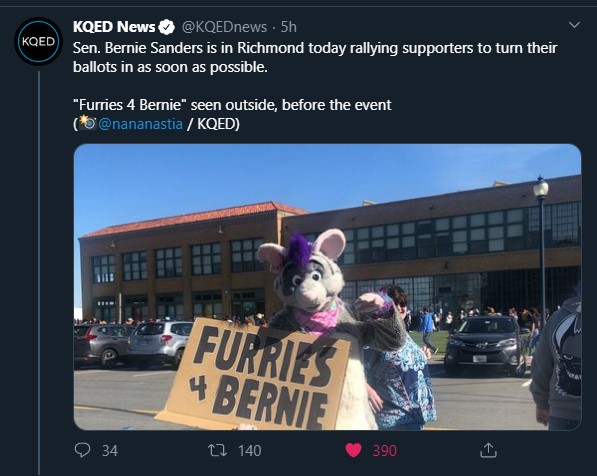This screenshot has width=597, height=476.
Task: Open the share upload icon
Action: tap(488, 450)
